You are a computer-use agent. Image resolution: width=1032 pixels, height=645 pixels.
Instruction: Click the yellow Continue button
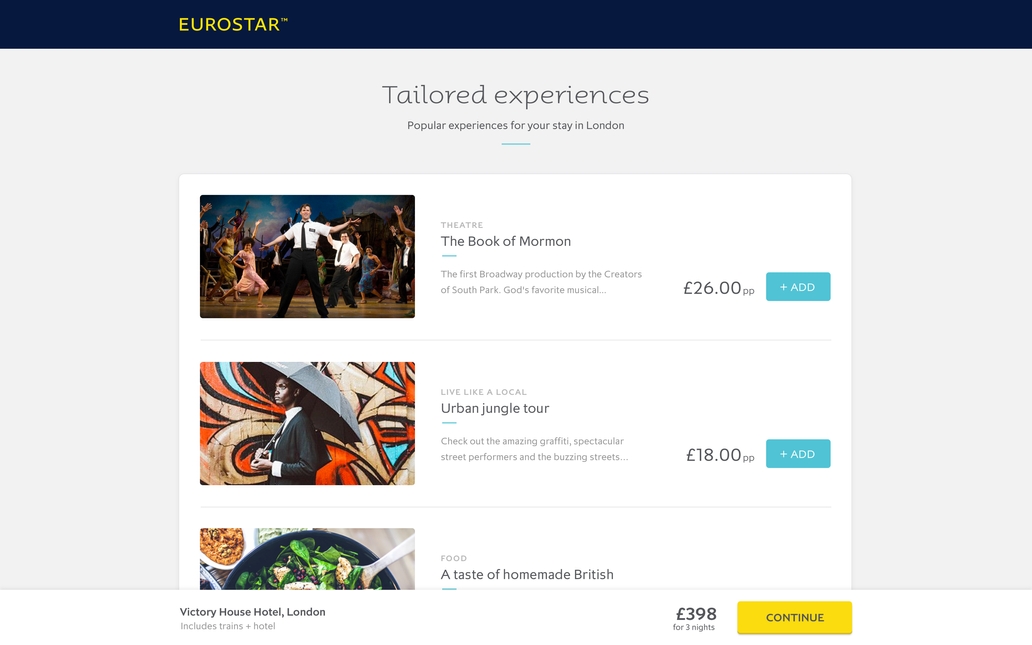[x=794, y=617]
